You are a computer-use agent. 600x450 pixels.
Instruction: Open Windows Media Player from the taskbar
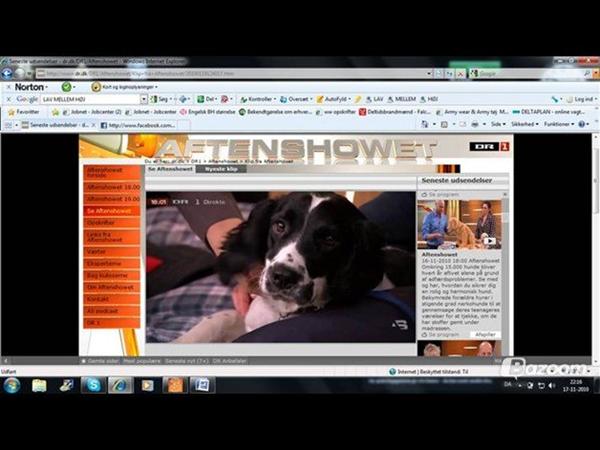point(147,385)
